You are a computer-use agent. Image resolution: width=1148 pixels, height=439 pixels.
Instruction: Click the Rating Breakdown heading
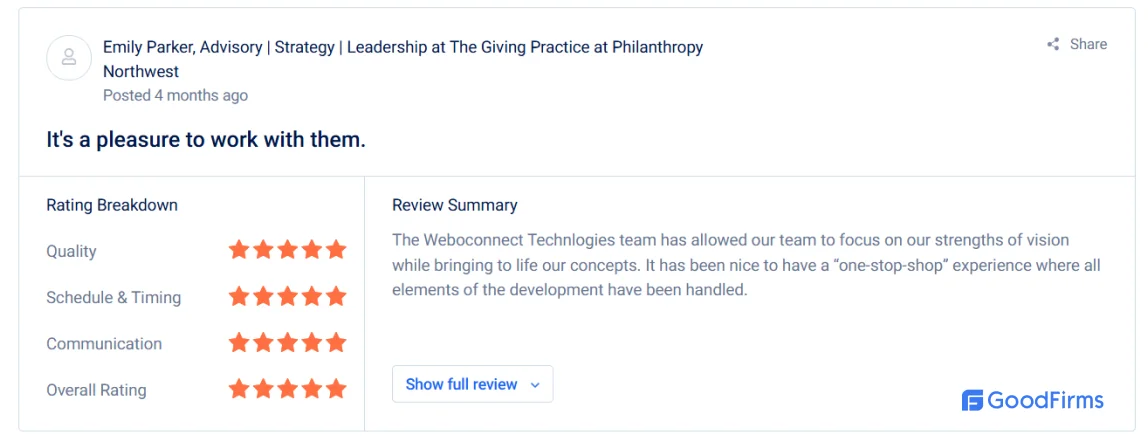112,205
